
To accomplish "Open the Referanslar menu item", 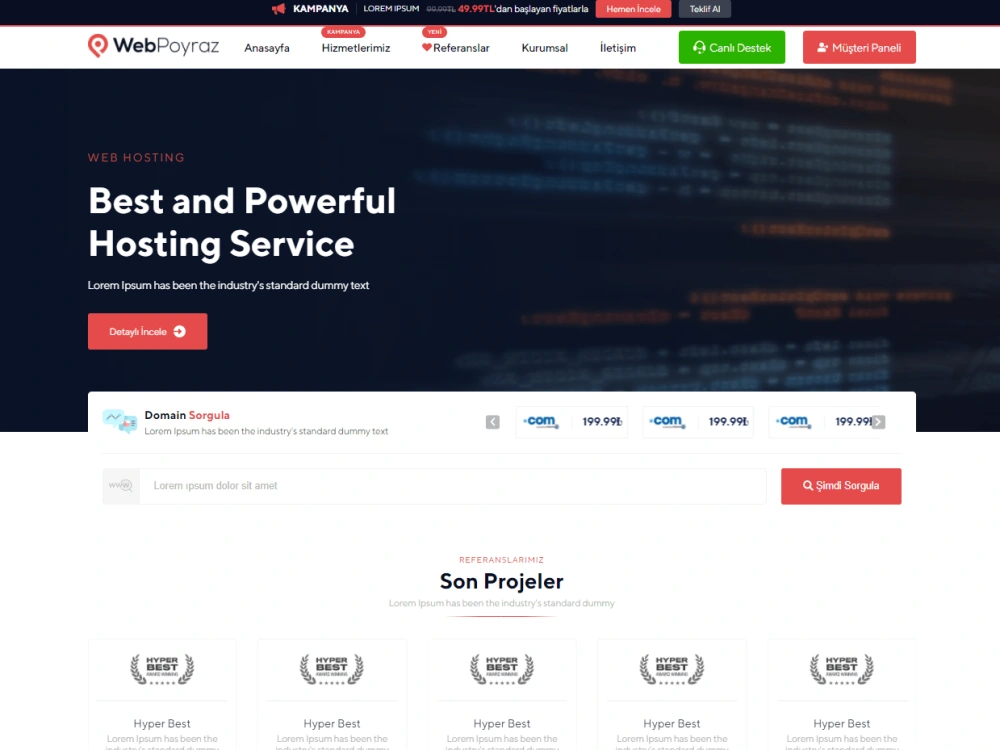I will tap(461, 48).
